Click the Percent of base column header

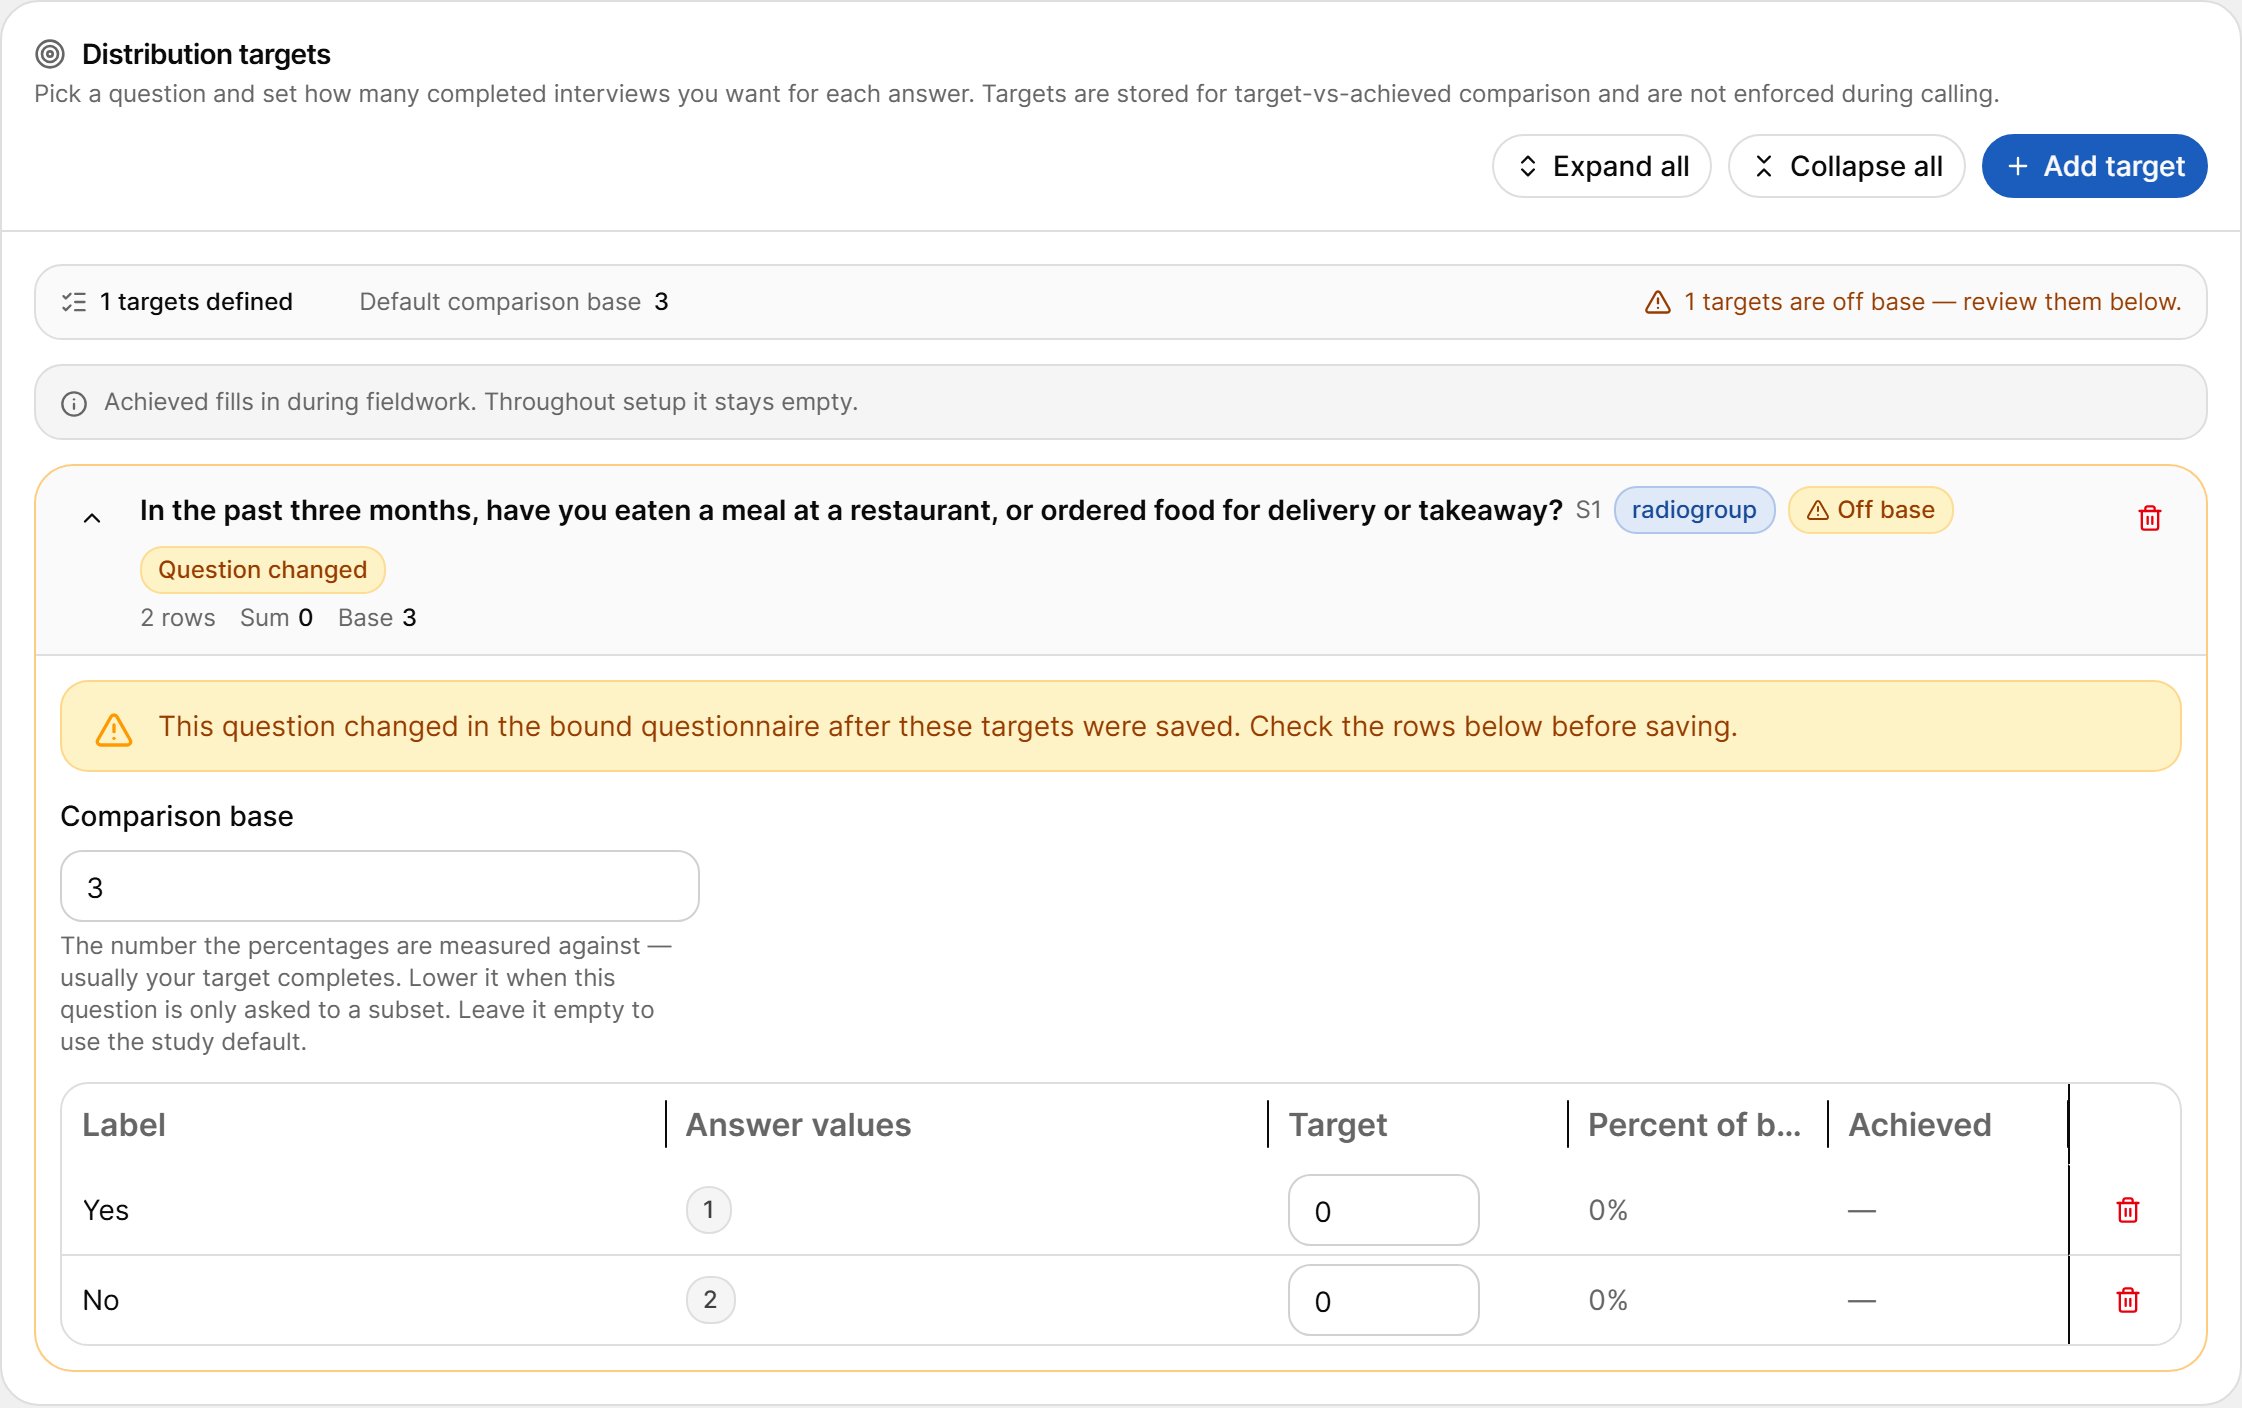pos(1694,1125)
